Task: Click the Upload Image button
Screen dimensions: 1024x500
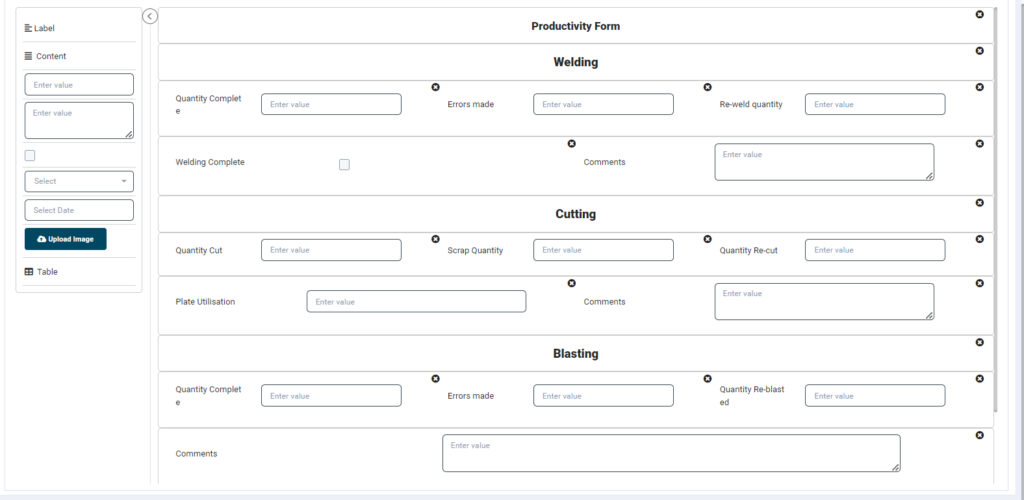Action: [65, 239]
